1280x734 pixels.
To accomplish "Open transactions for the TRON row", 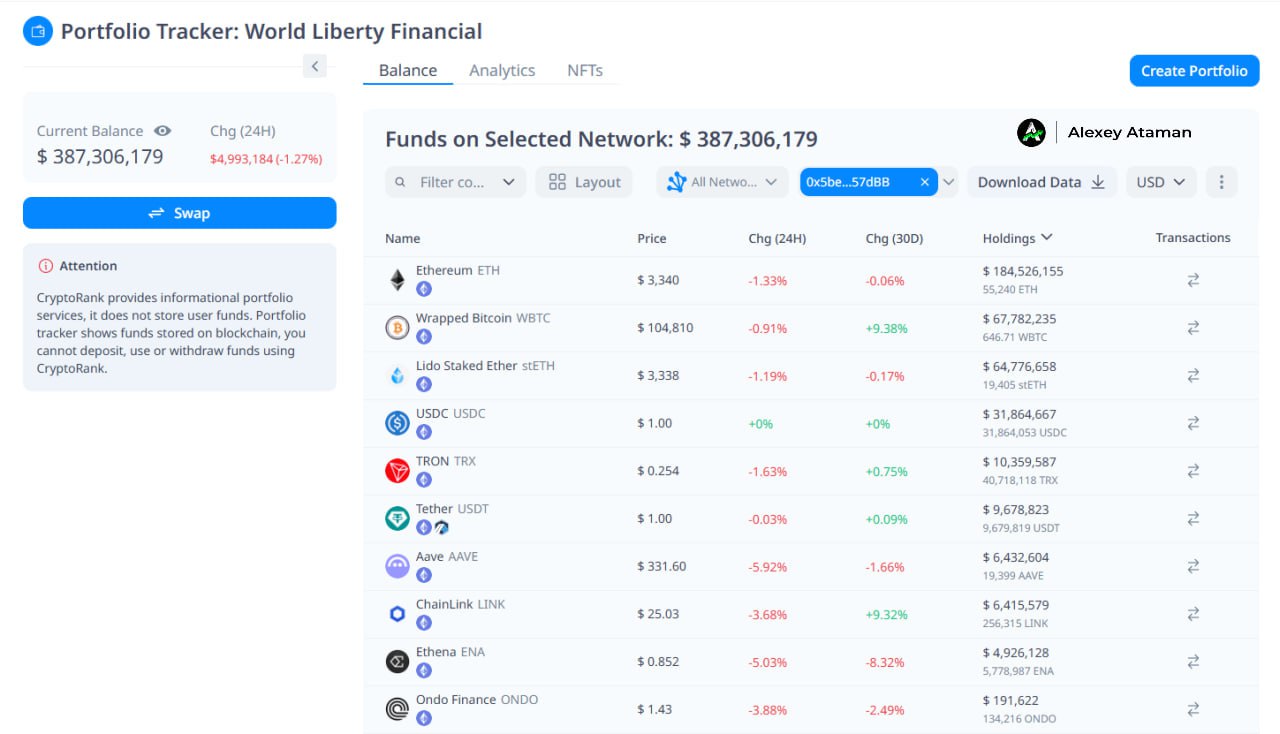I will tap(1193, 471).
